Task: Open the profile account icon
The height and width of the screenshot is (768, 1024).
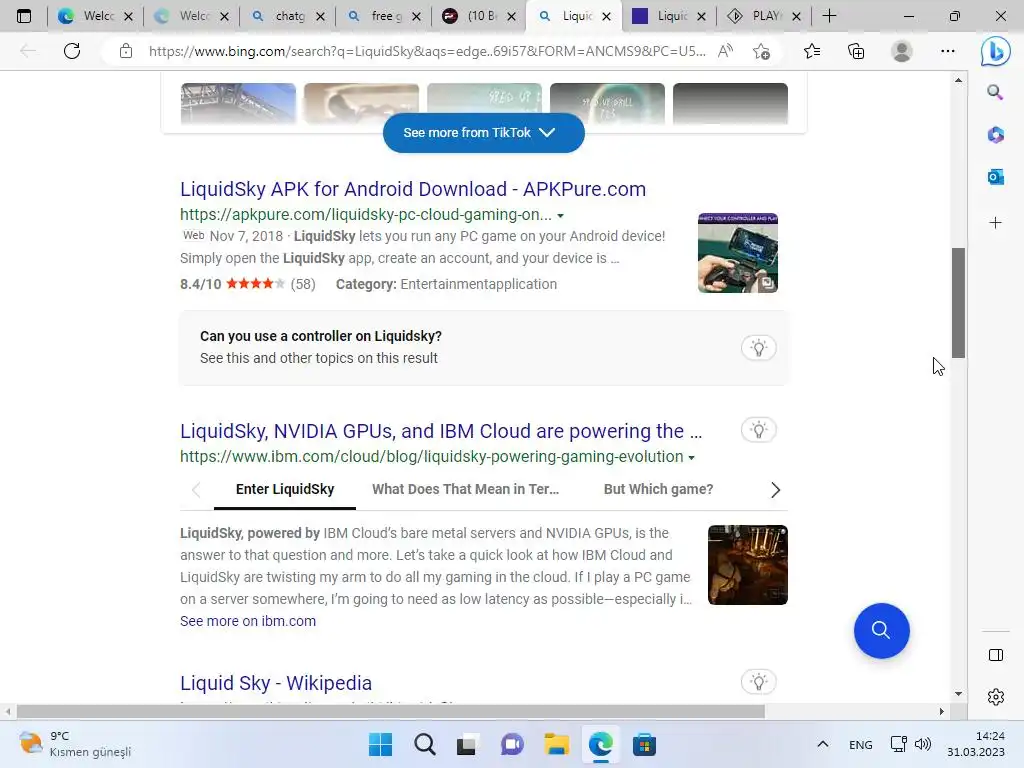Action: (x=902, y=51)
